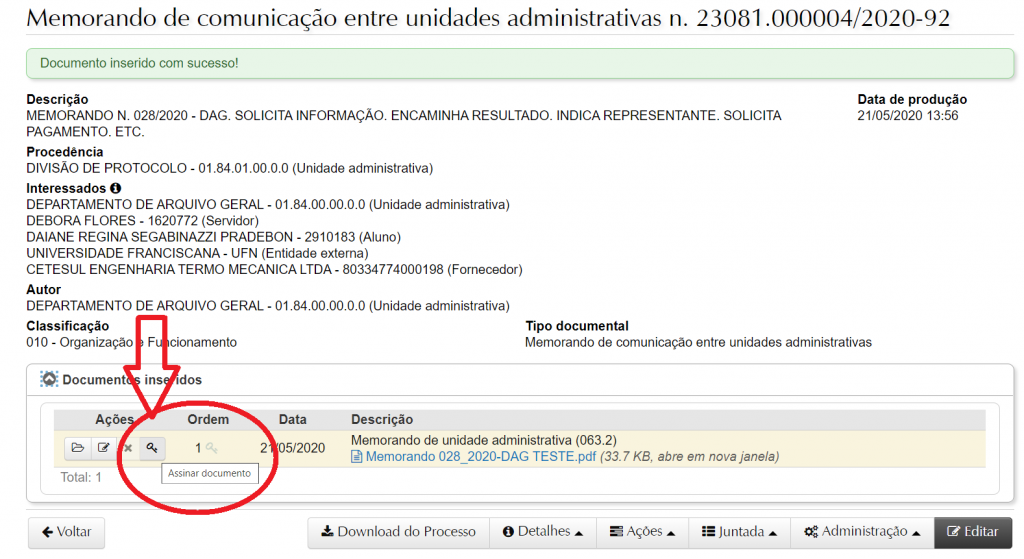Viewport: 1024px width, 559px height.
Task: Open the Administração dropdown menu
Action: 862,532
